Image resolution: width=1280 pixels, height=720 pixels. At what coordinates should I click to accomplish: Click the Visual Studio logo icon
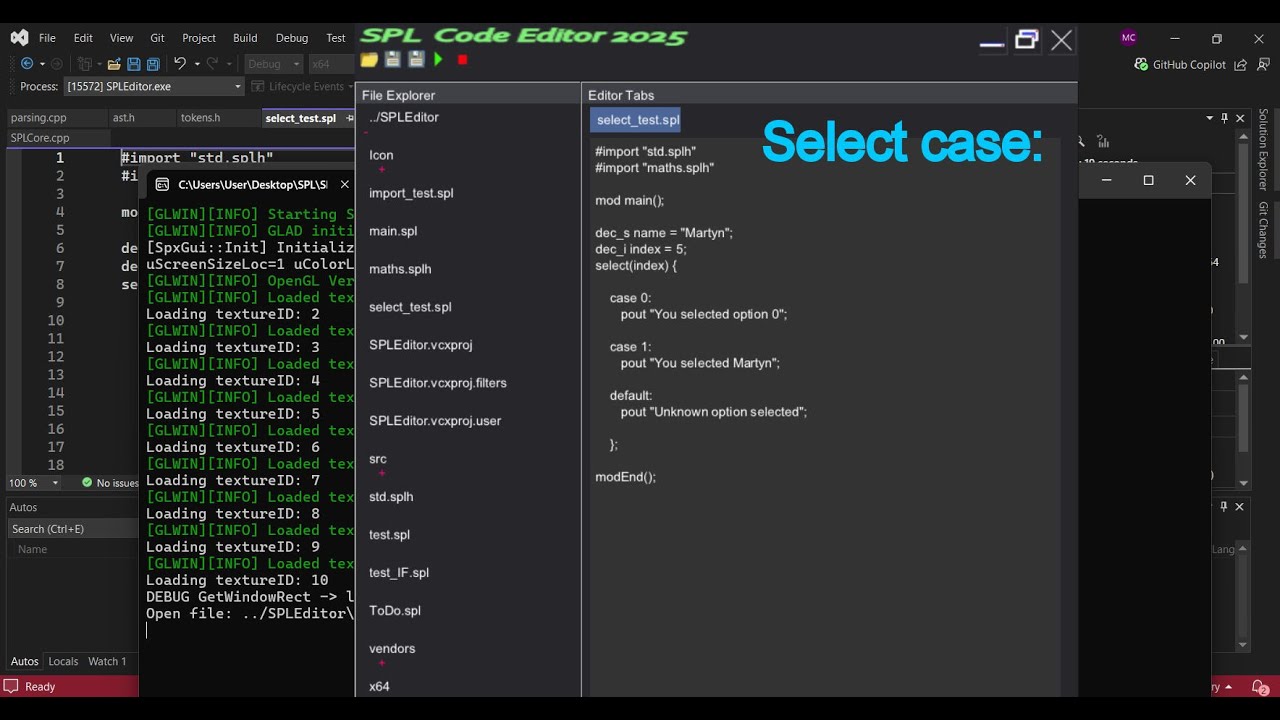(19, 38)
